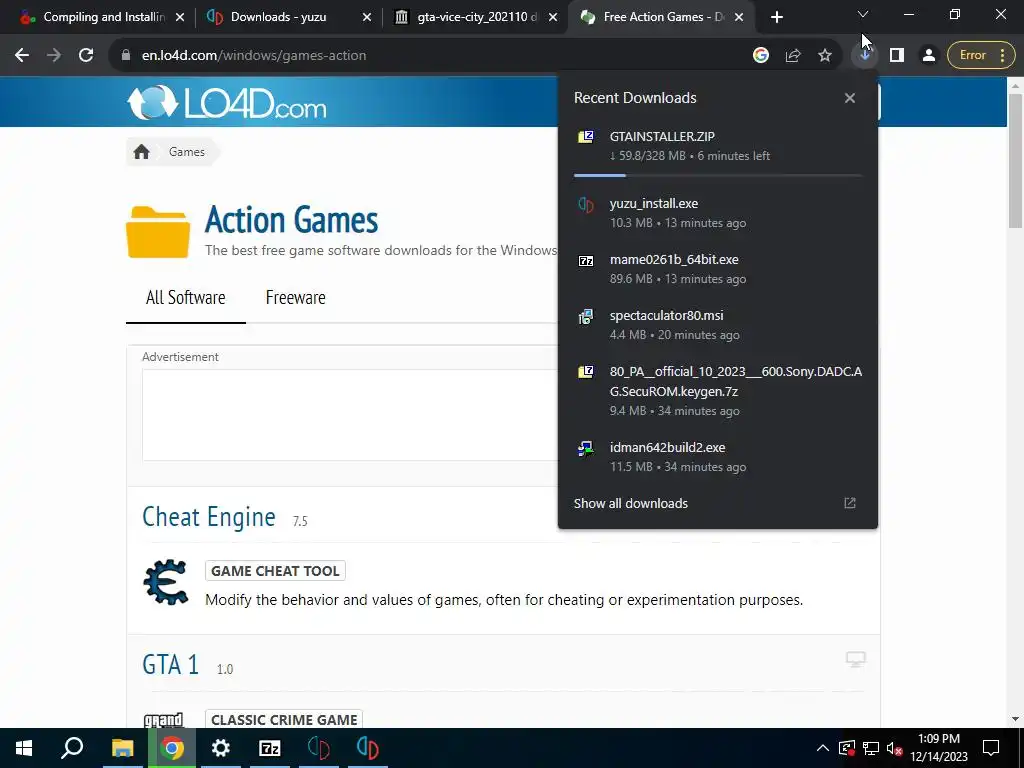Open taskbar search
The width and height of the screenshot is (1024, 768).
tap(72, 748)
